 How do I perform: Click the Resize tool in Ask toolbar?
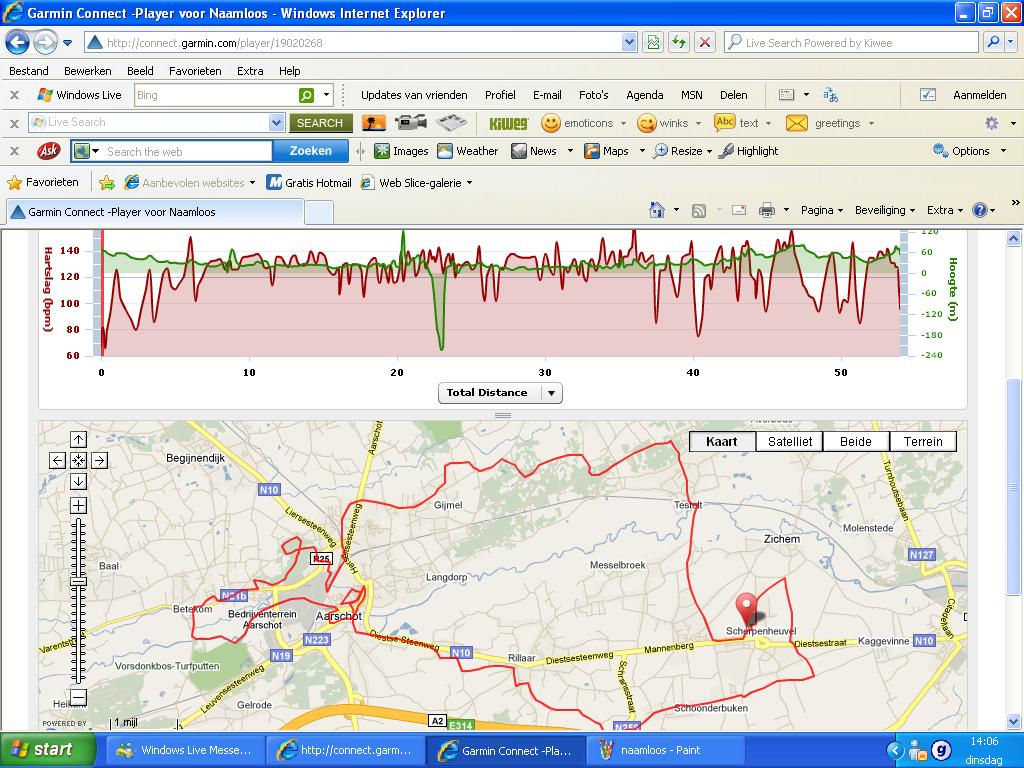678,152
